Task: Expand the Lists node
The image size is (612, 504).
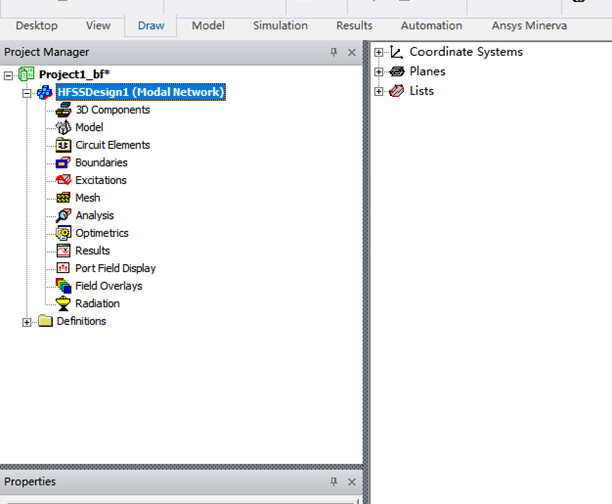Action: 378,91
